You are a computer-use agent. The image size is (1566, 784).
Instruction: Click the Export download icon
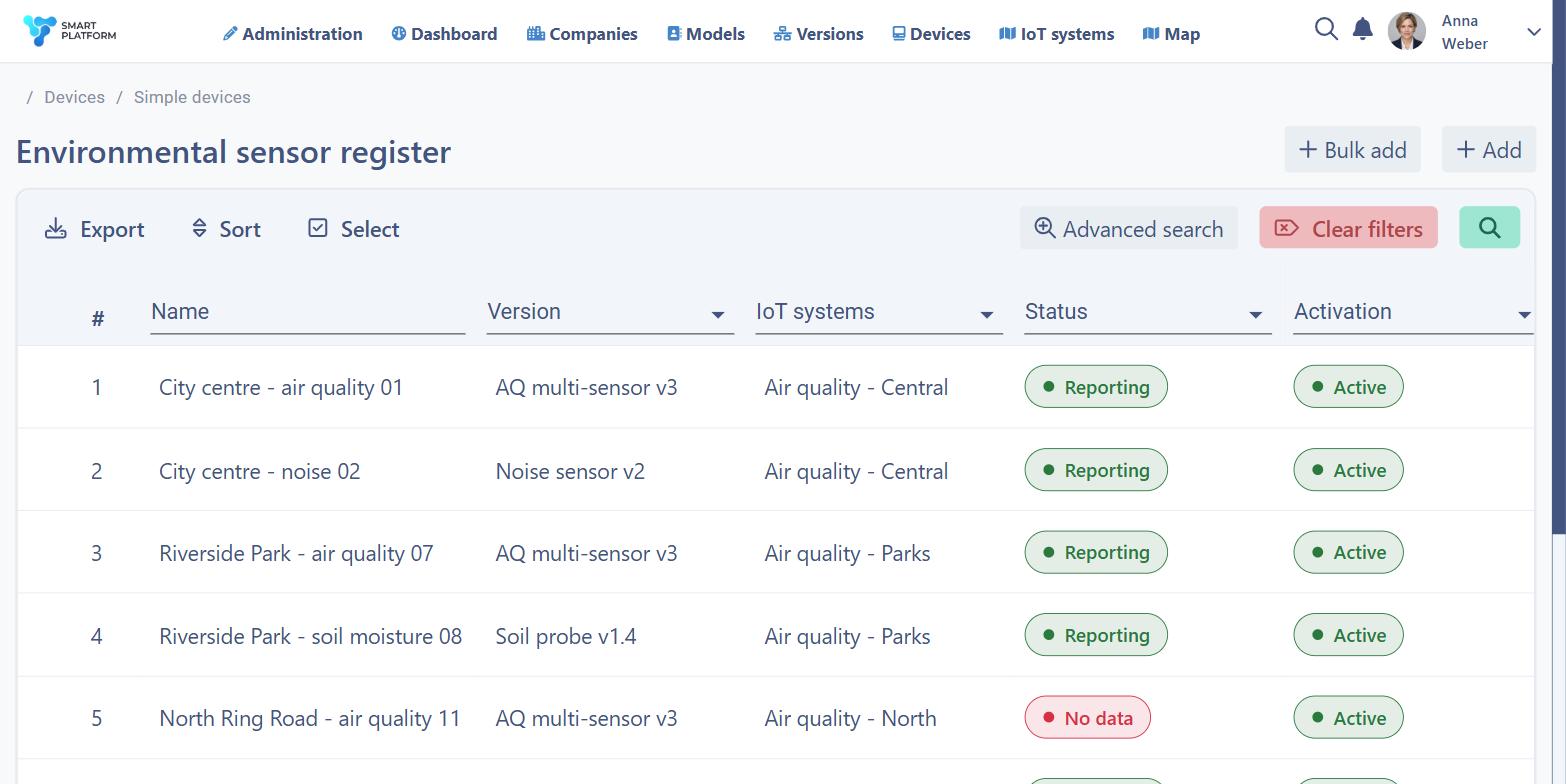[x=56, y=229]
